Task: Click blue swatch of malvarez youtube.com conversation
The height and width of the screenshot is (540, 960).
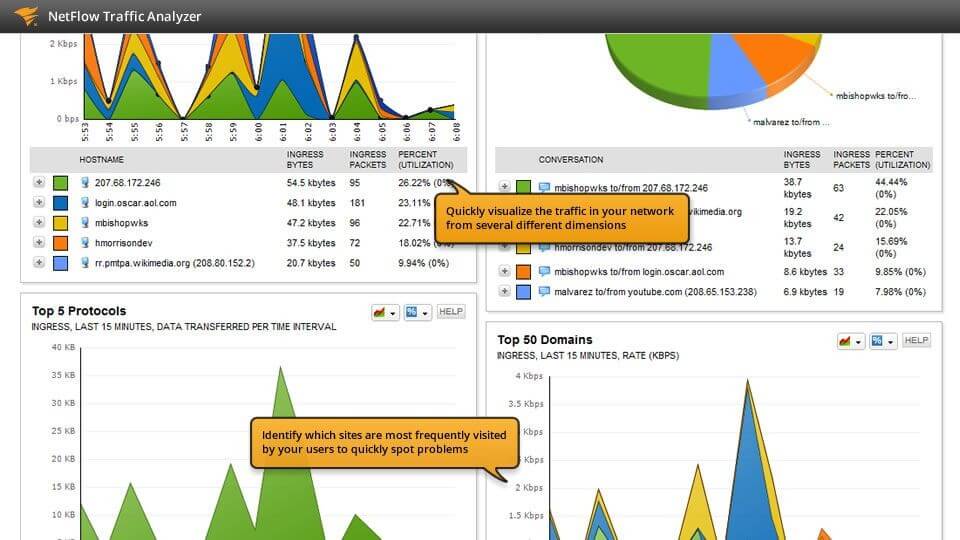Action: [523, 291]
